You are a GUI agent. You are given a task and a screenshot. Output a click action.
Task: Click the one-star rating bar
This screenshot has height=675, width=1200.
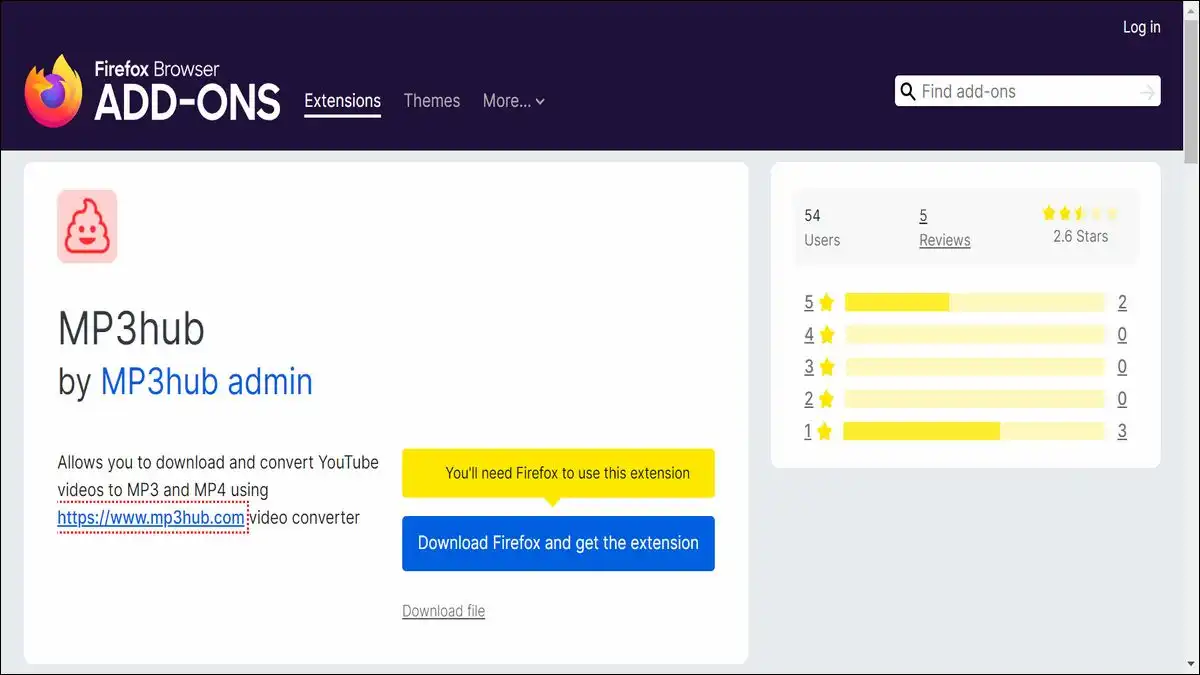click(974, 431)
